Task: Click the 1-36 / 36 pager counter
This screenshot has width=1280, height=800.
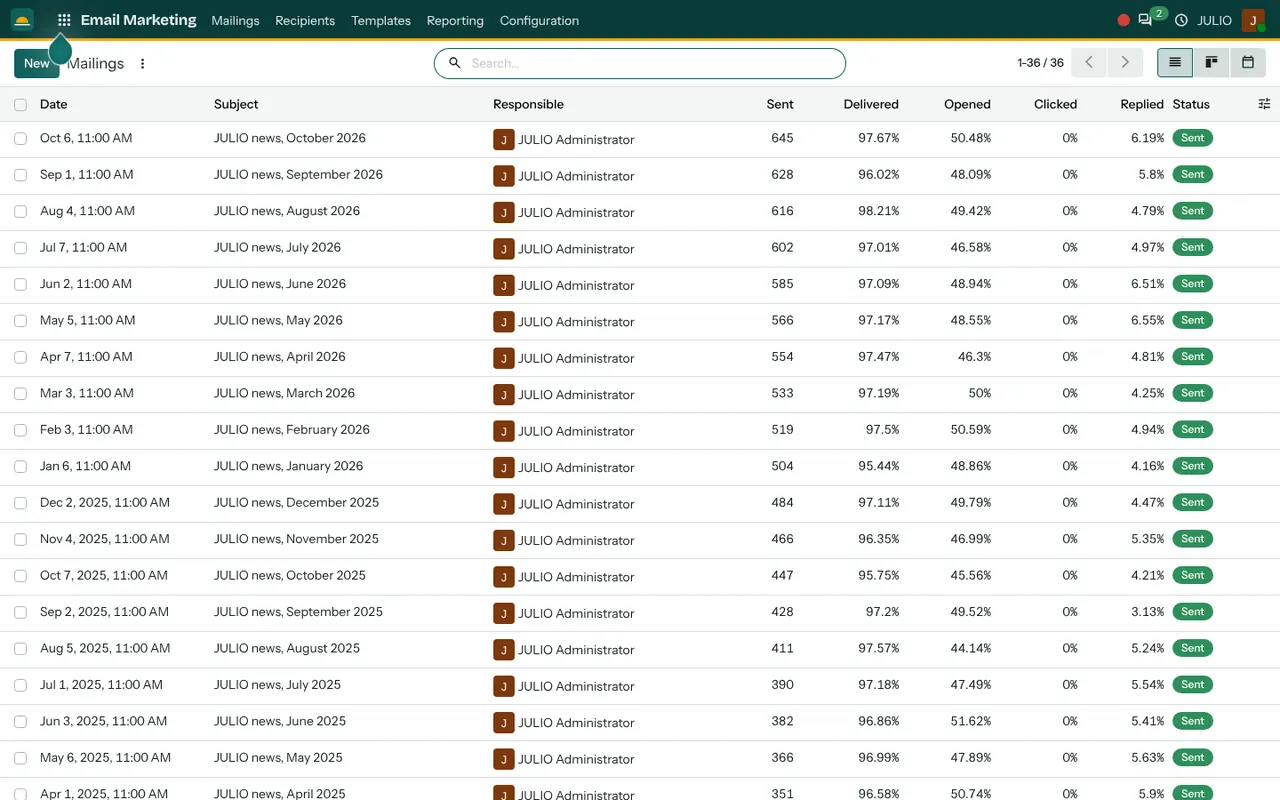Action: [1040, 63]
